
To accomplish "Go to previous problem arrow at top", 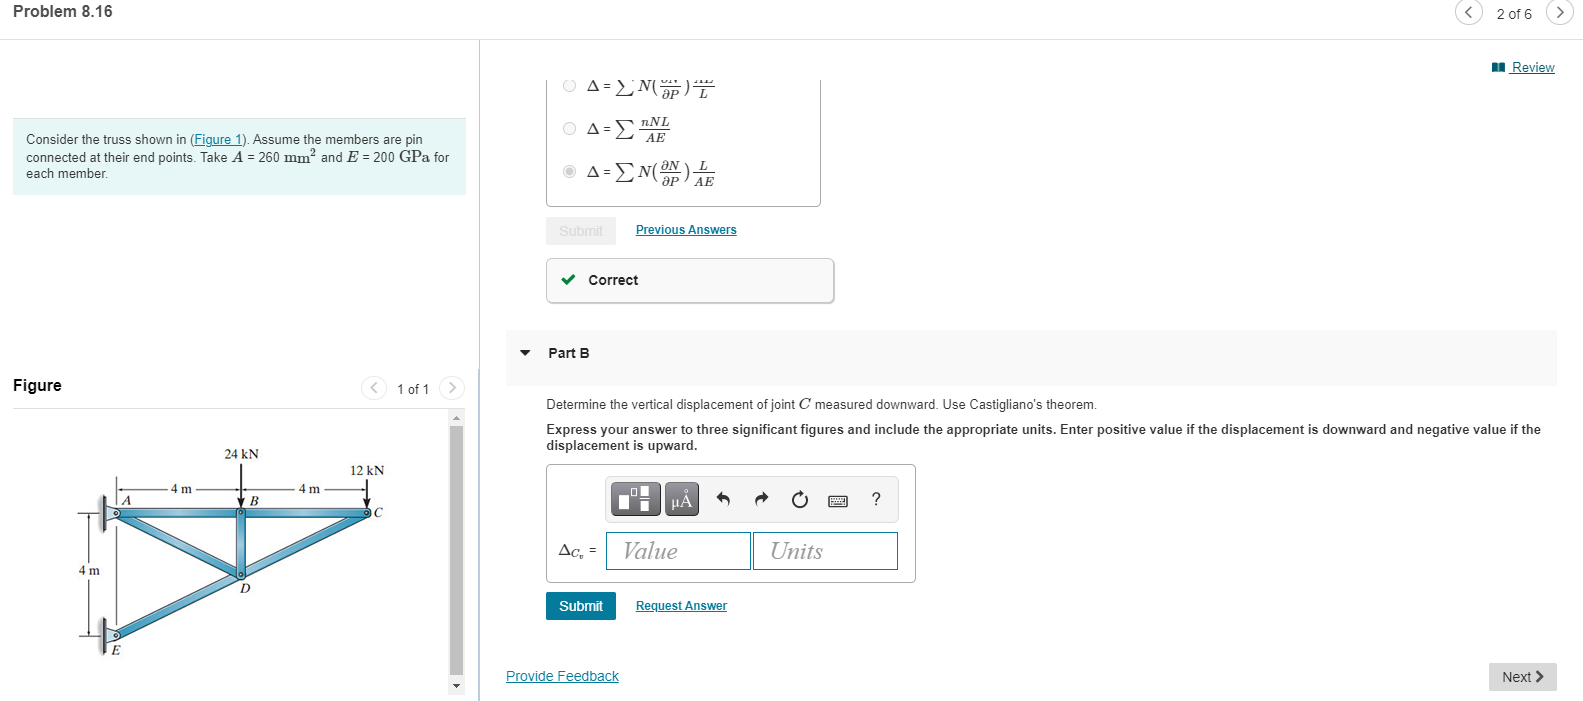I will (x=1468, y=13).
